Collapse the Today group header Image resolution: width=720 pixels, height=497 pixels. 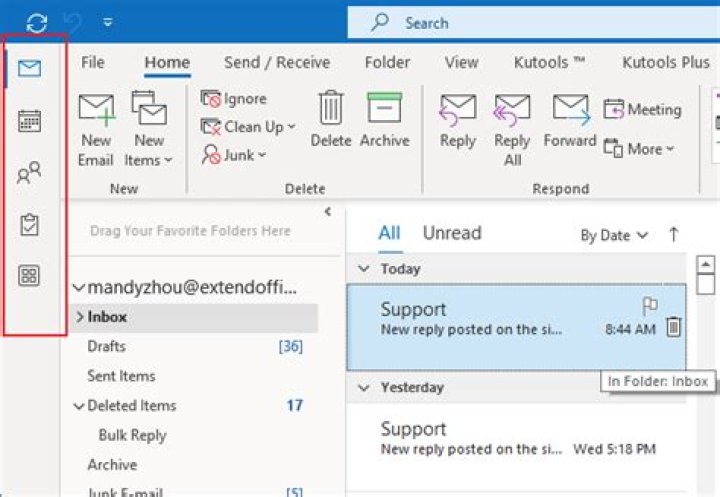click(x=364, y=269)
